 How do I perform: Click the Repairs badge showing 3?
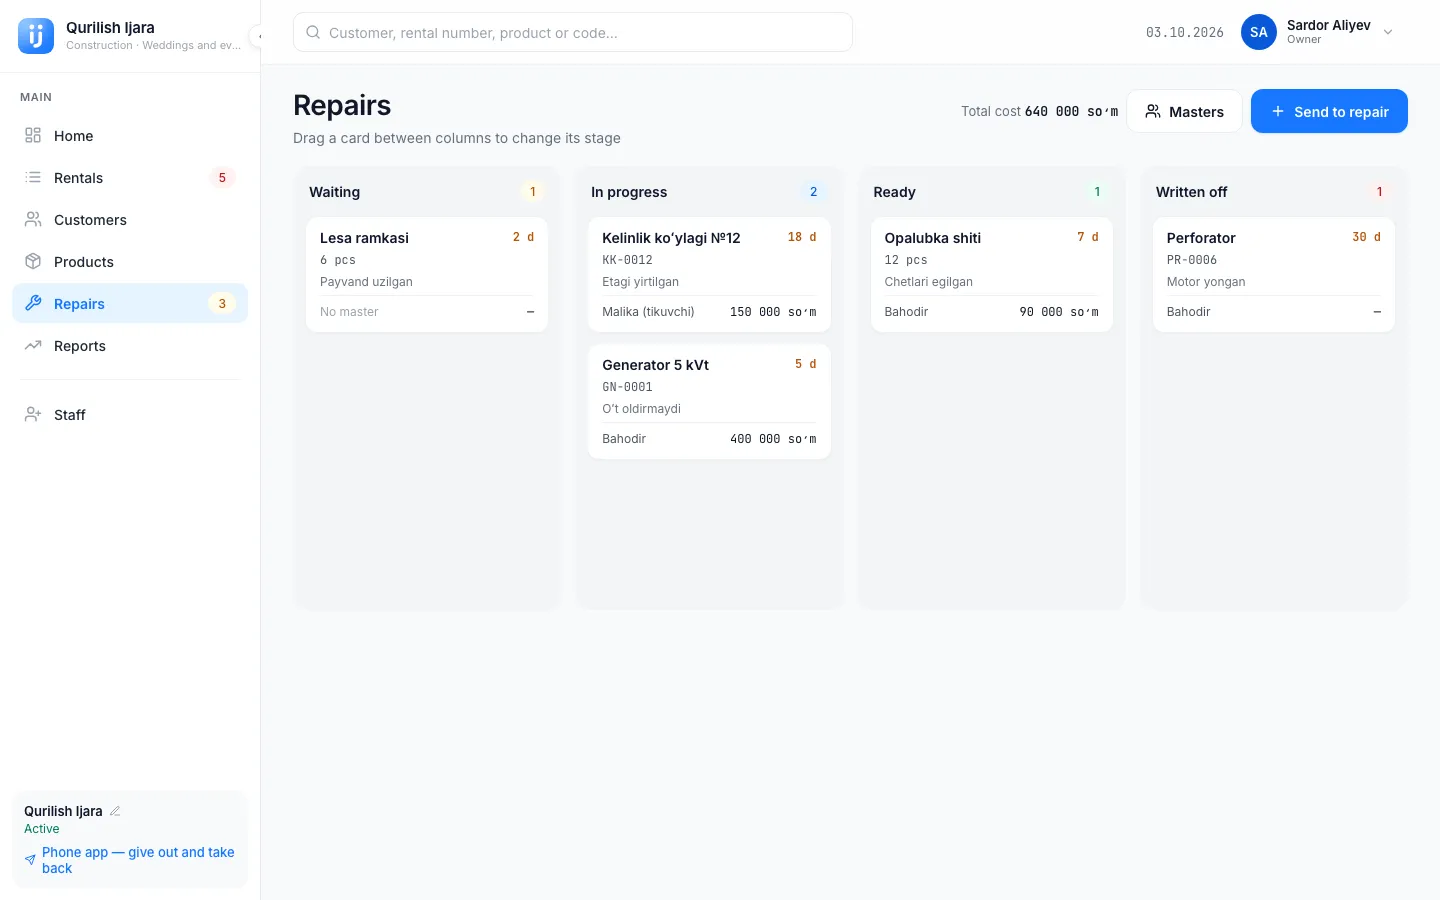[x=222, y=303]
